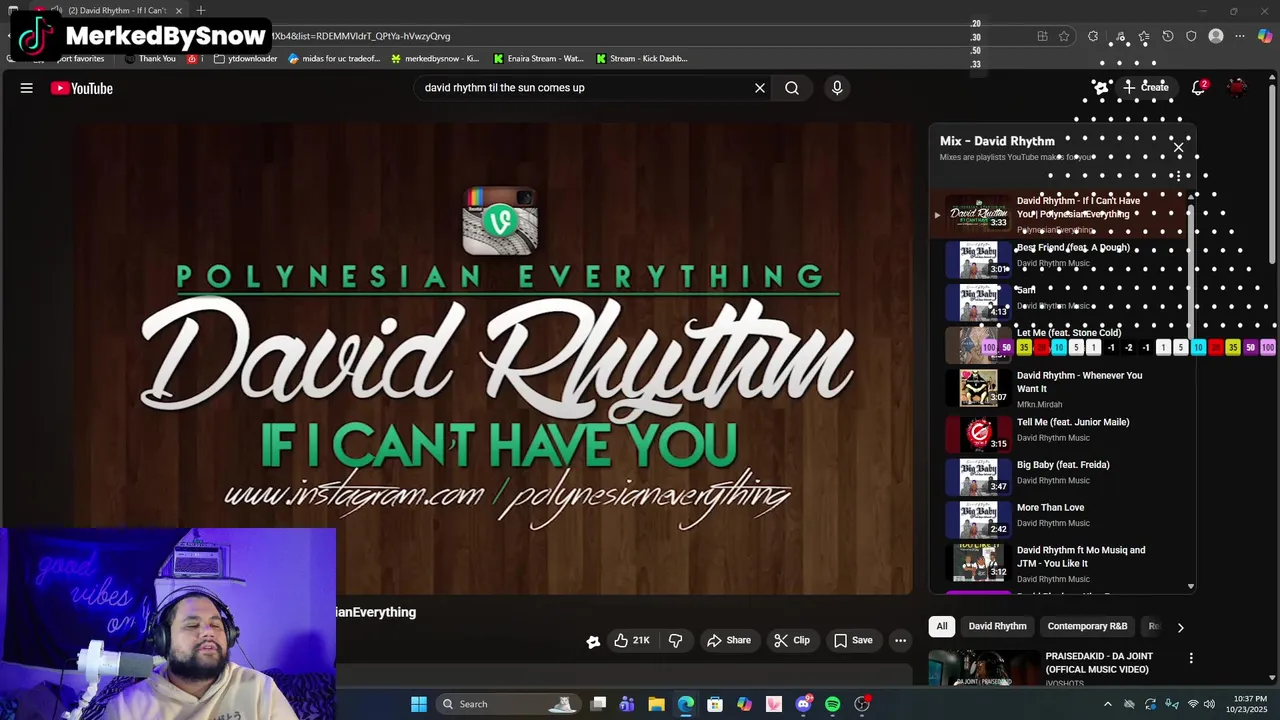Viewport: 1280px width, 720px height.
Task: Open the Copilot sidebar icon
Action: tap(1265, 36)
